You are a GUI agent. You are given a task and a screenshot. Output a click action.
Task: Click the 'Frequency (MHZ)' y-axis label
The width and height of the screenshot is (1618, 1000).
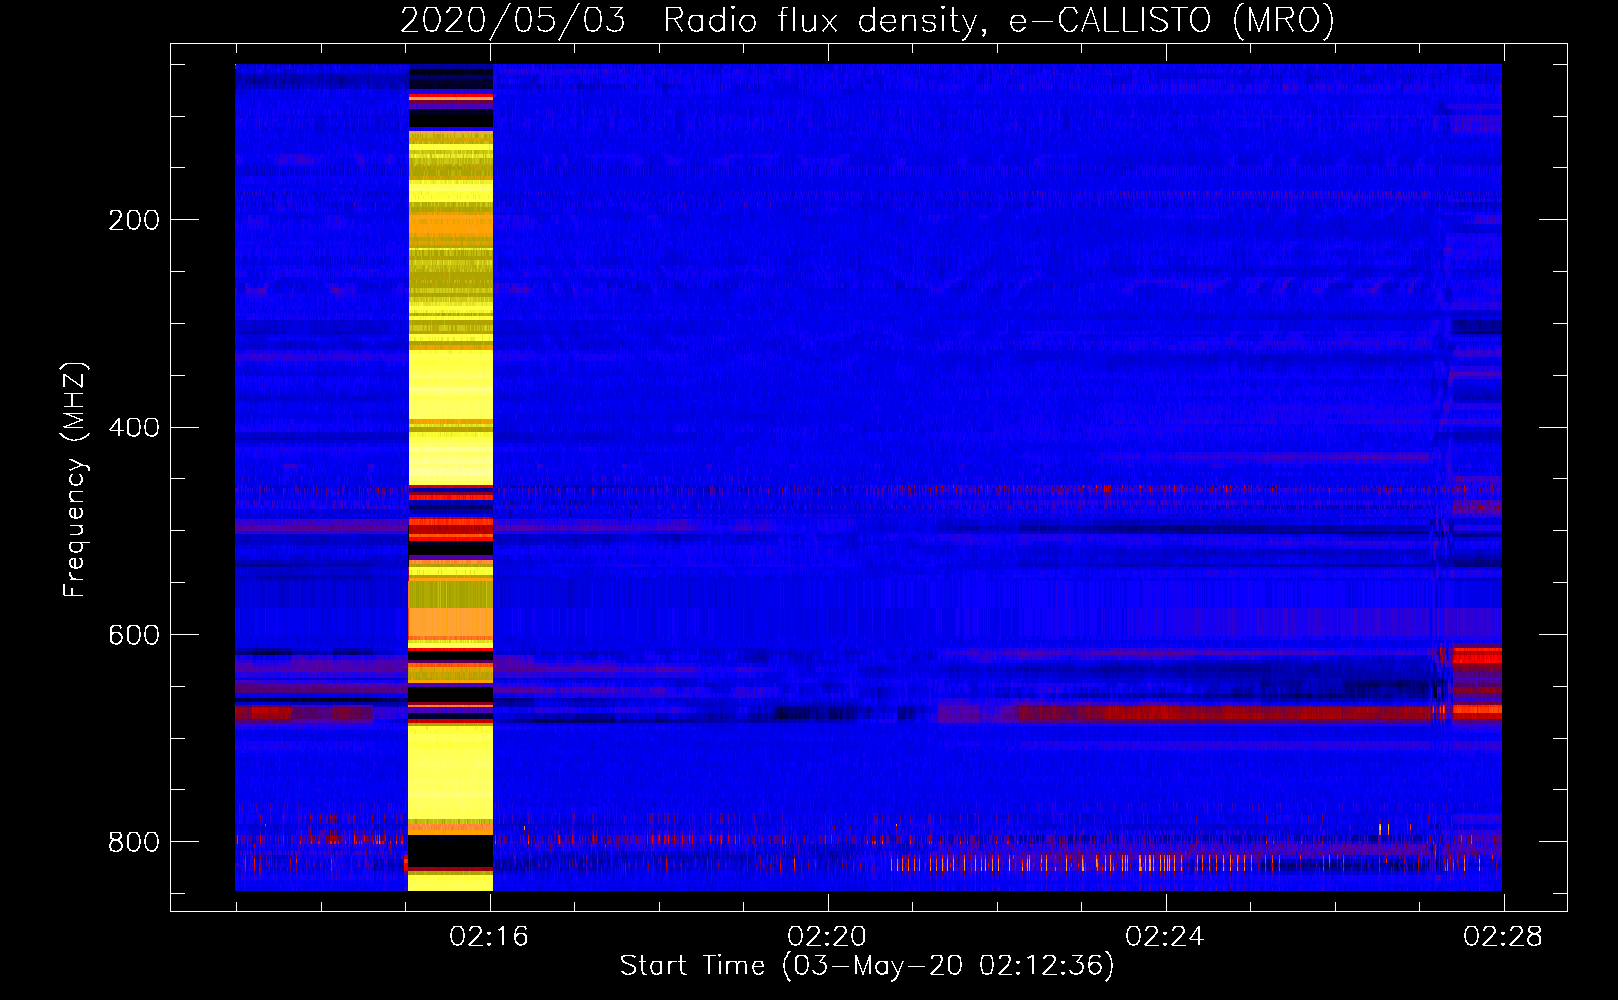click(75, 480)
